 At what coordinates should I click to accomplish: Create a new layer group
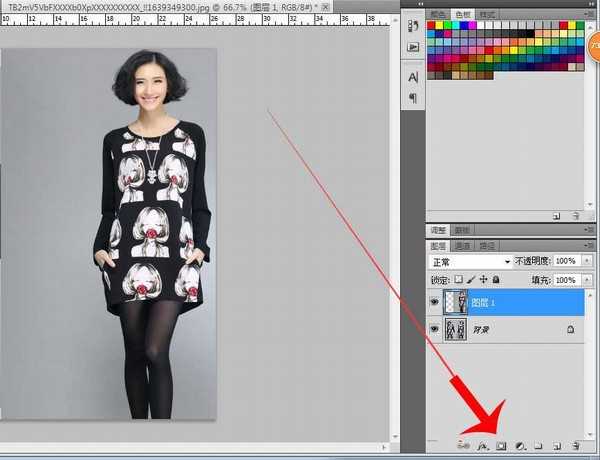click(x=538, y=444)
